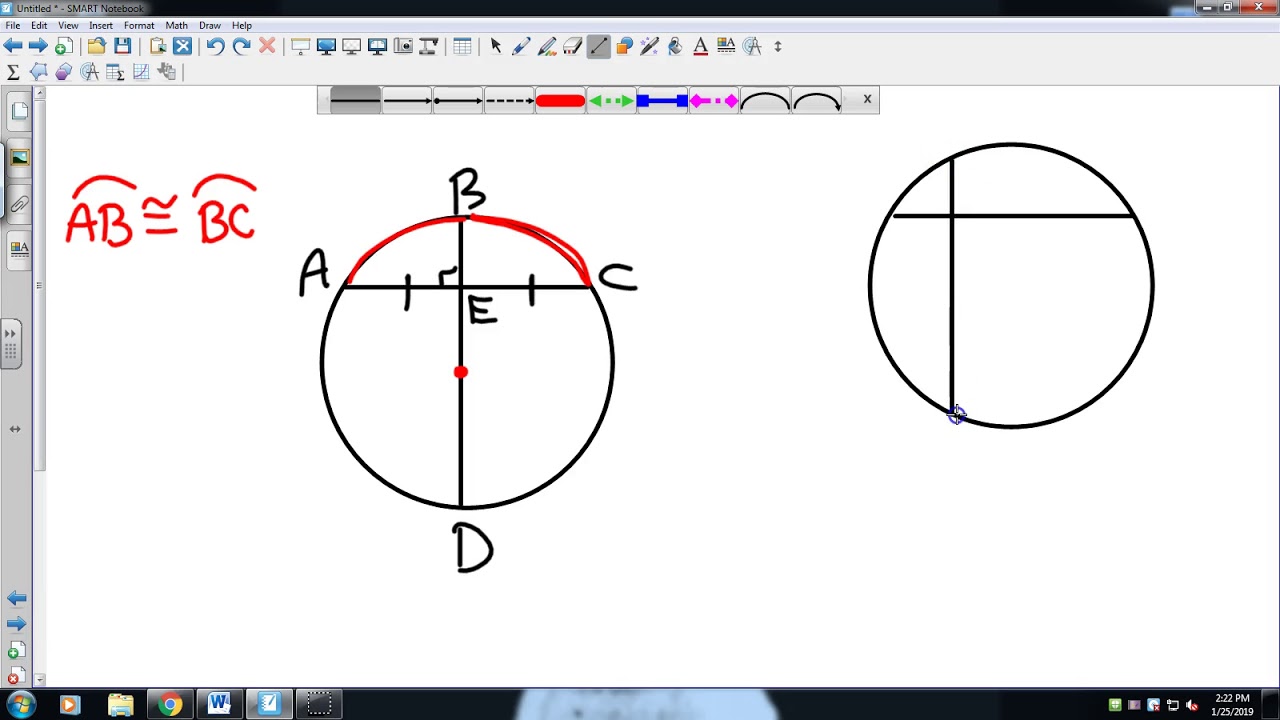The height and width of the screenshot is (720, 1280).
Task: Choose the arc with arrow style
Action: [x=816, y=100]
